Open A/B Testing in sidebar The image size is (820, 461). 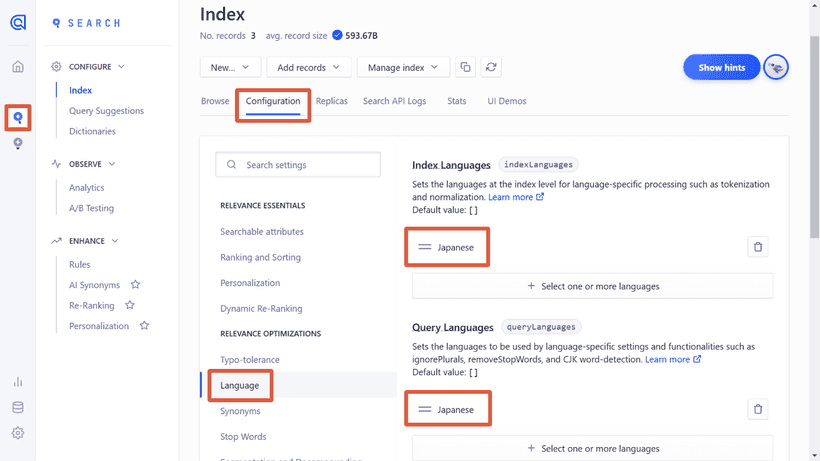[91, 208]
